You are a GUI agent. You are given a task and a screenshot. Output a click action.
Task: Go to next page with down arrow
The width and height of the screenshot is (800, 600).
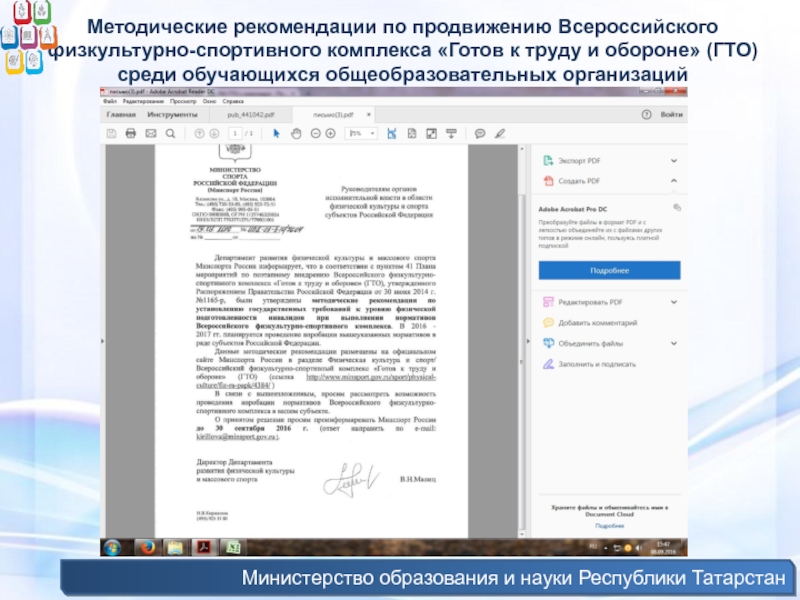pos(214,134)
